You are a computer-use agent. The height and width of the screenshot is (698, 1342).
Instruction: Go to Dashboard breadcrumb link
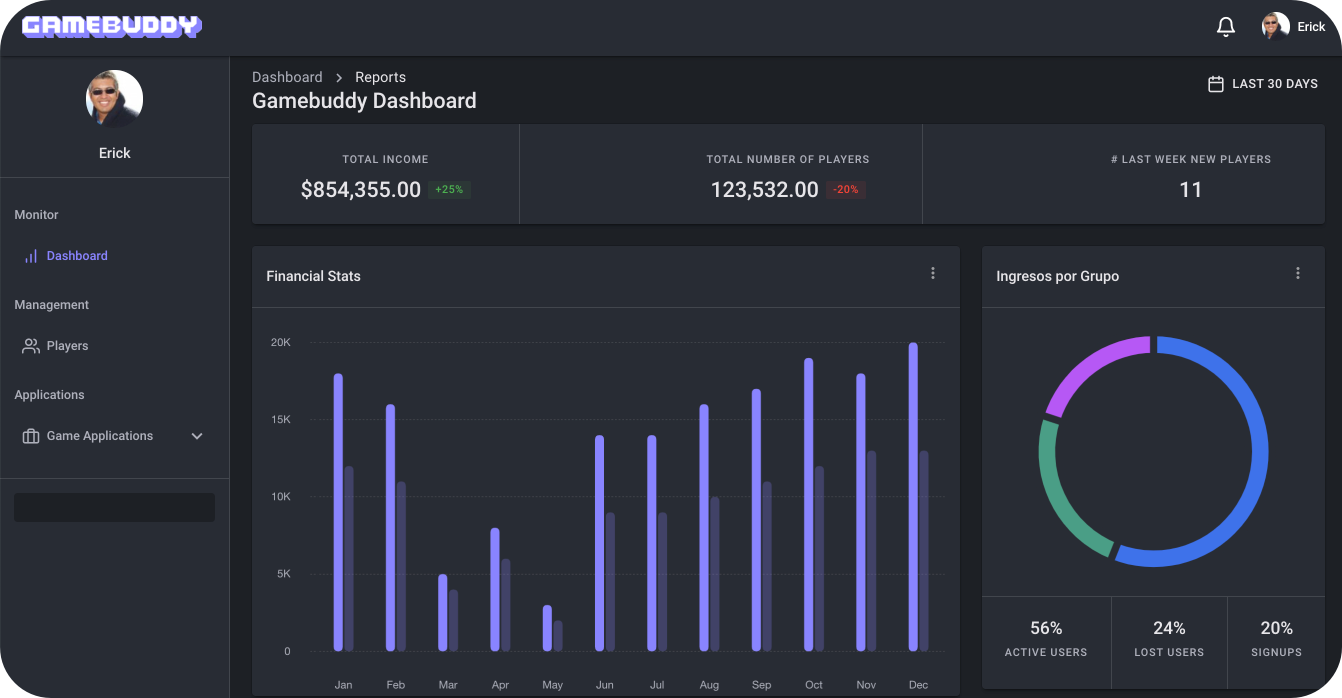coord(287,77)
